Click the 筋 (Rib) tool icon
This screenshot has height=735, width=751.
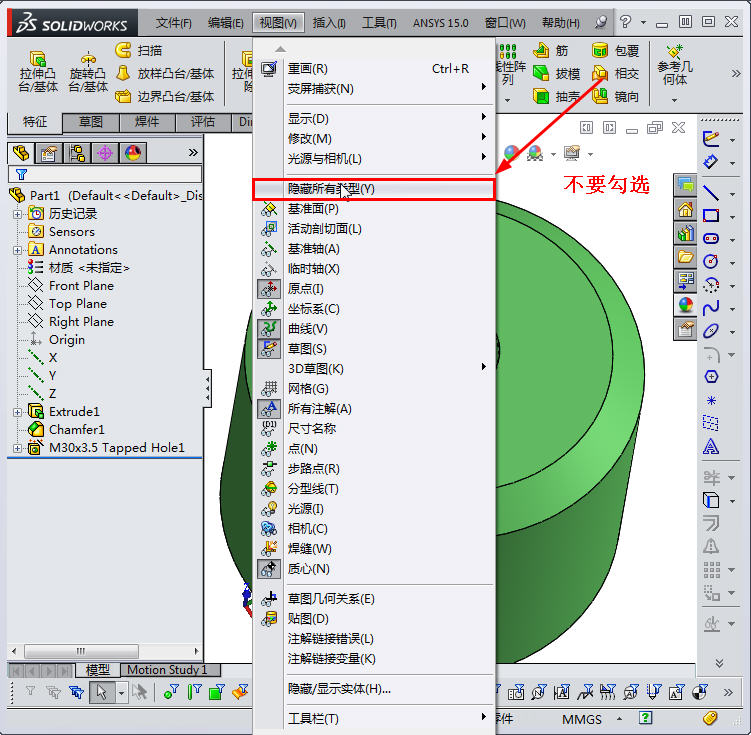[541, 50]
